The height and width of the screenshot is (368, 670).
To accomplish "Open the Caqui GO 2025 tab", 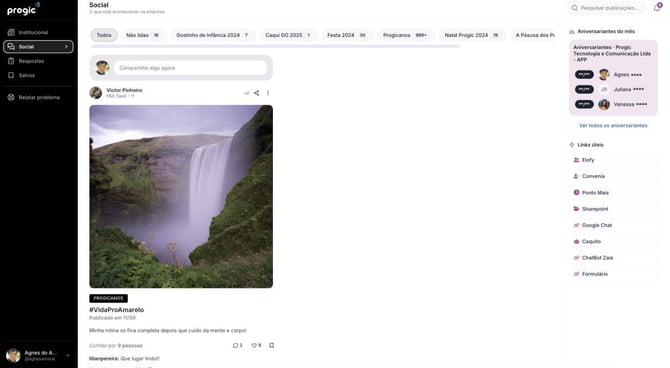I will tap(288, 35).
